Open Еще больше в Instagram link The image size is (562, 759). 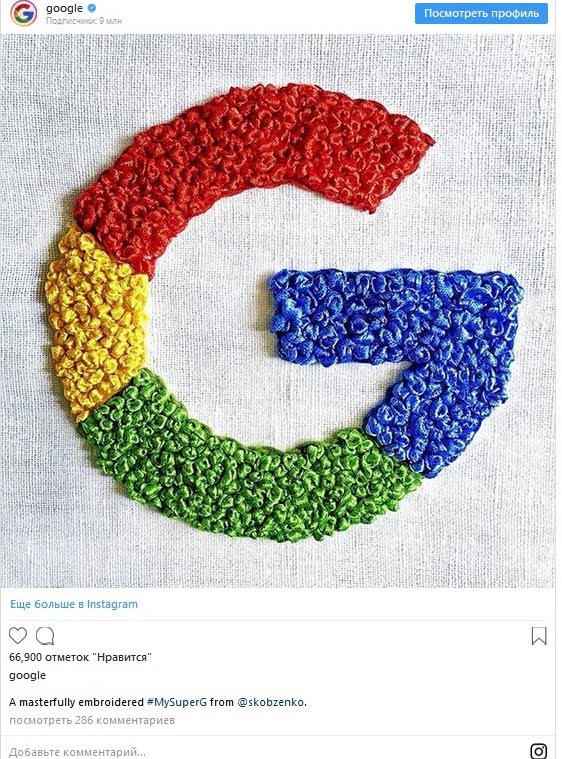click(74, 604)
